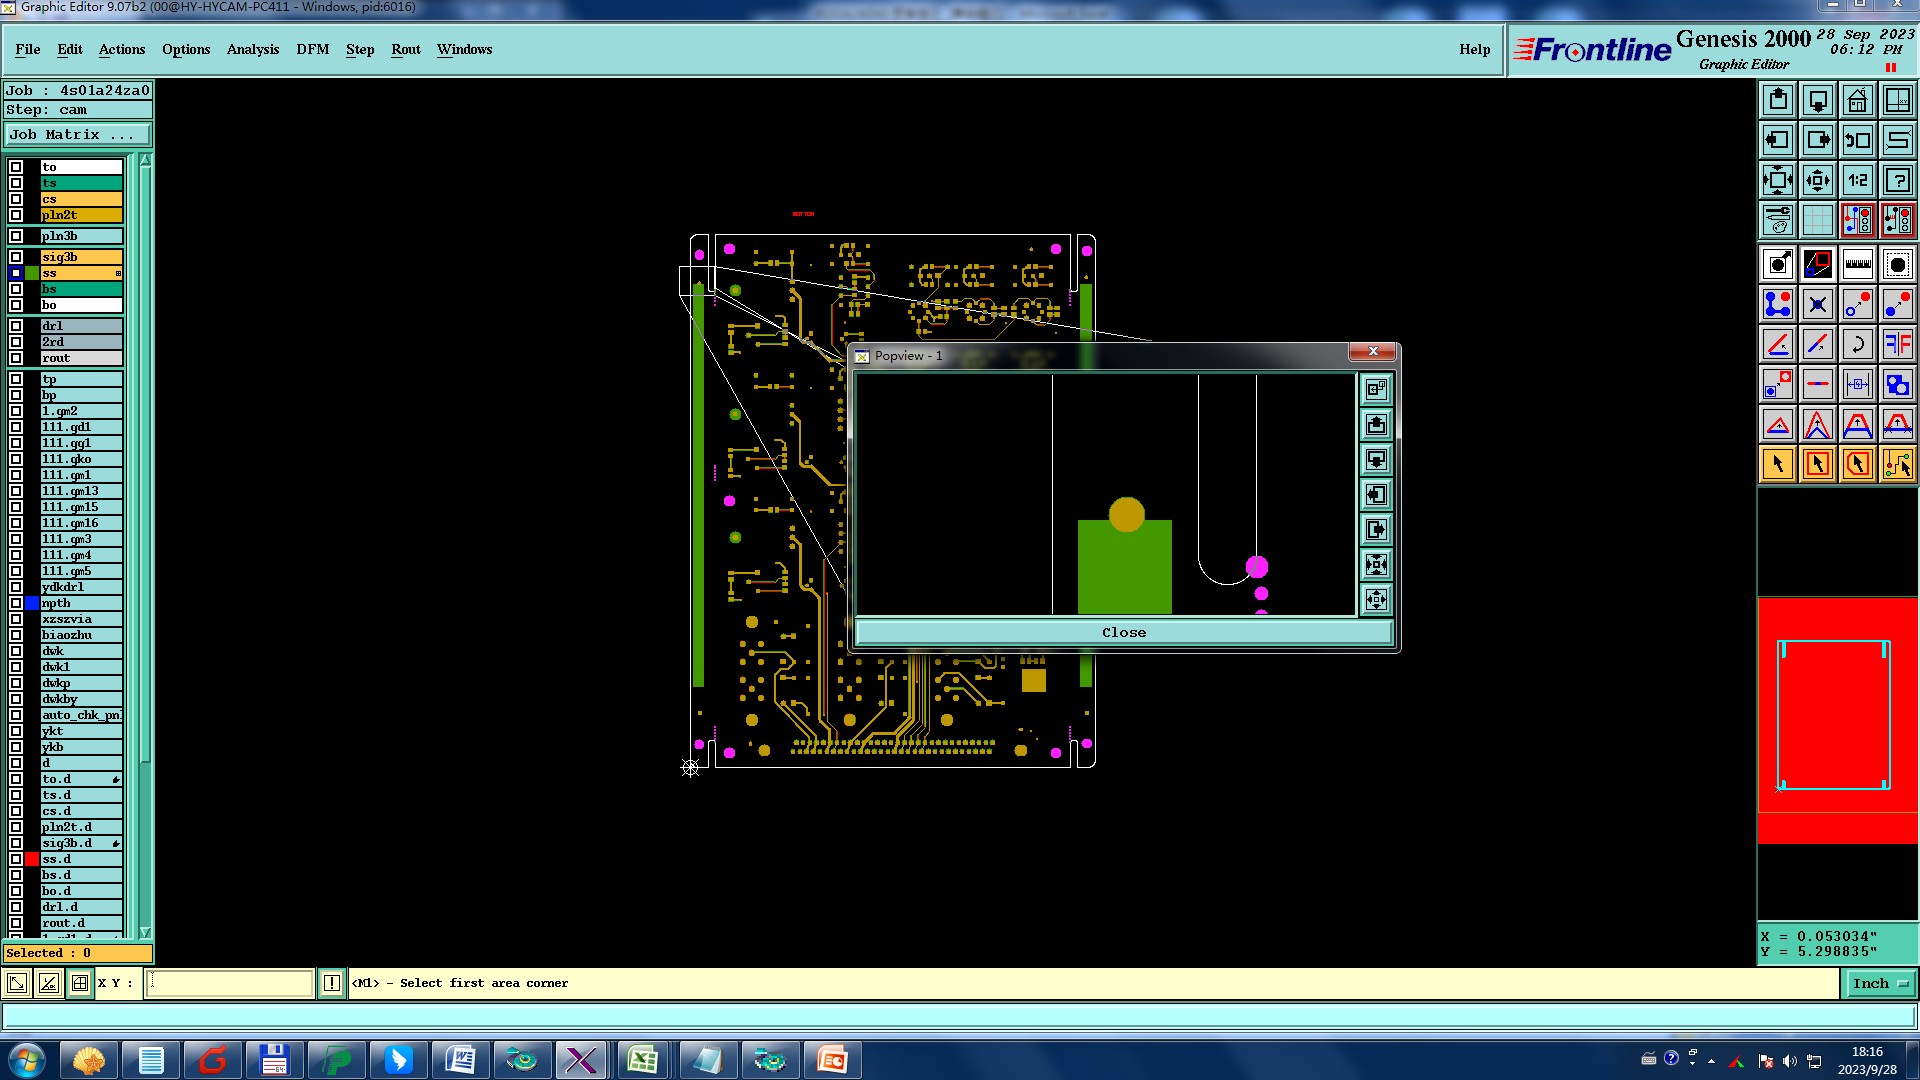Viewport: 1920px width, 1080px height.
Task: Click the 1:2 zoom scale icon
Action: pos(1857,181)
